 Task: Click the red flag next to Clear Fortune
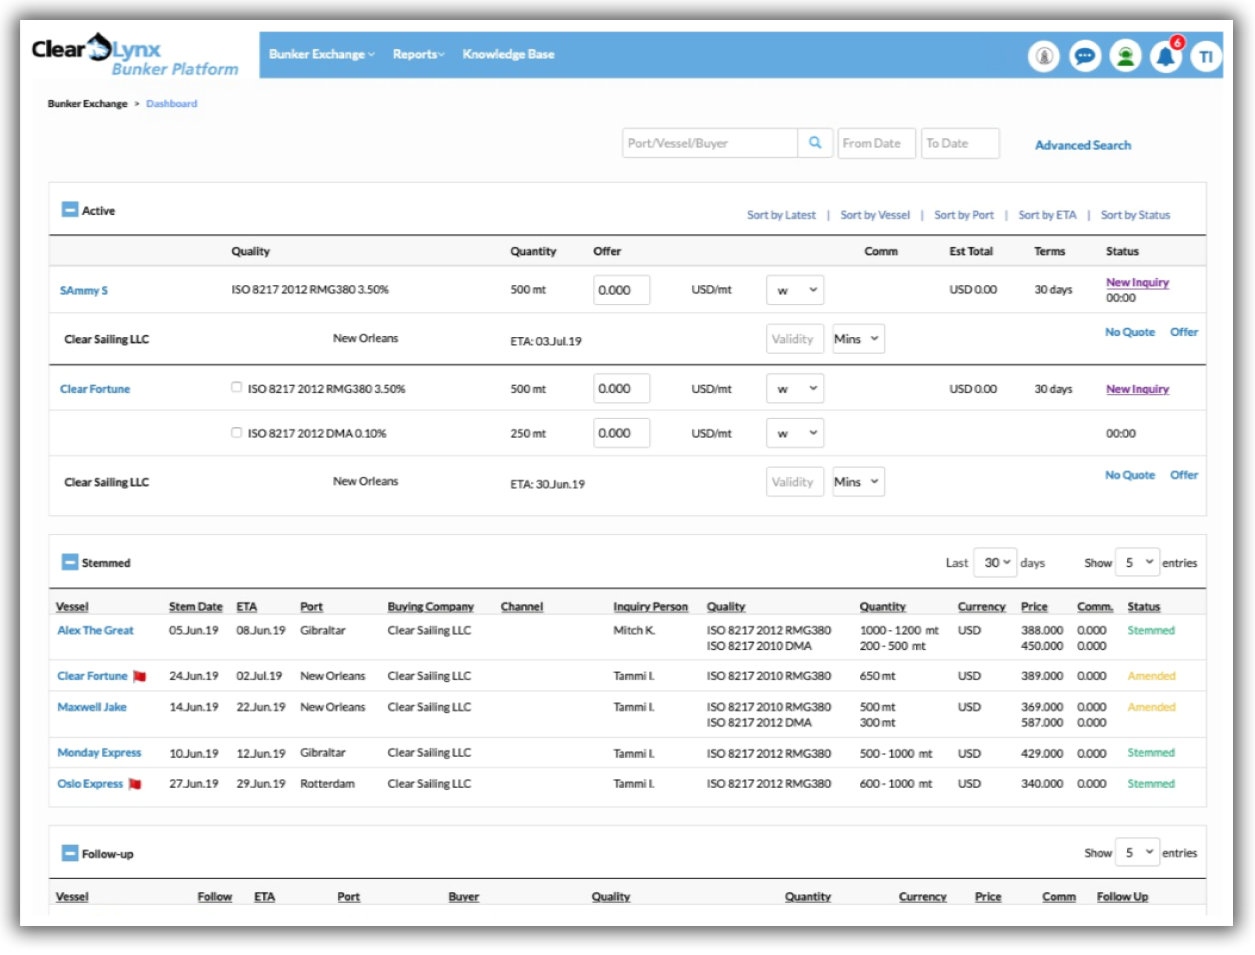click(140, 676)
